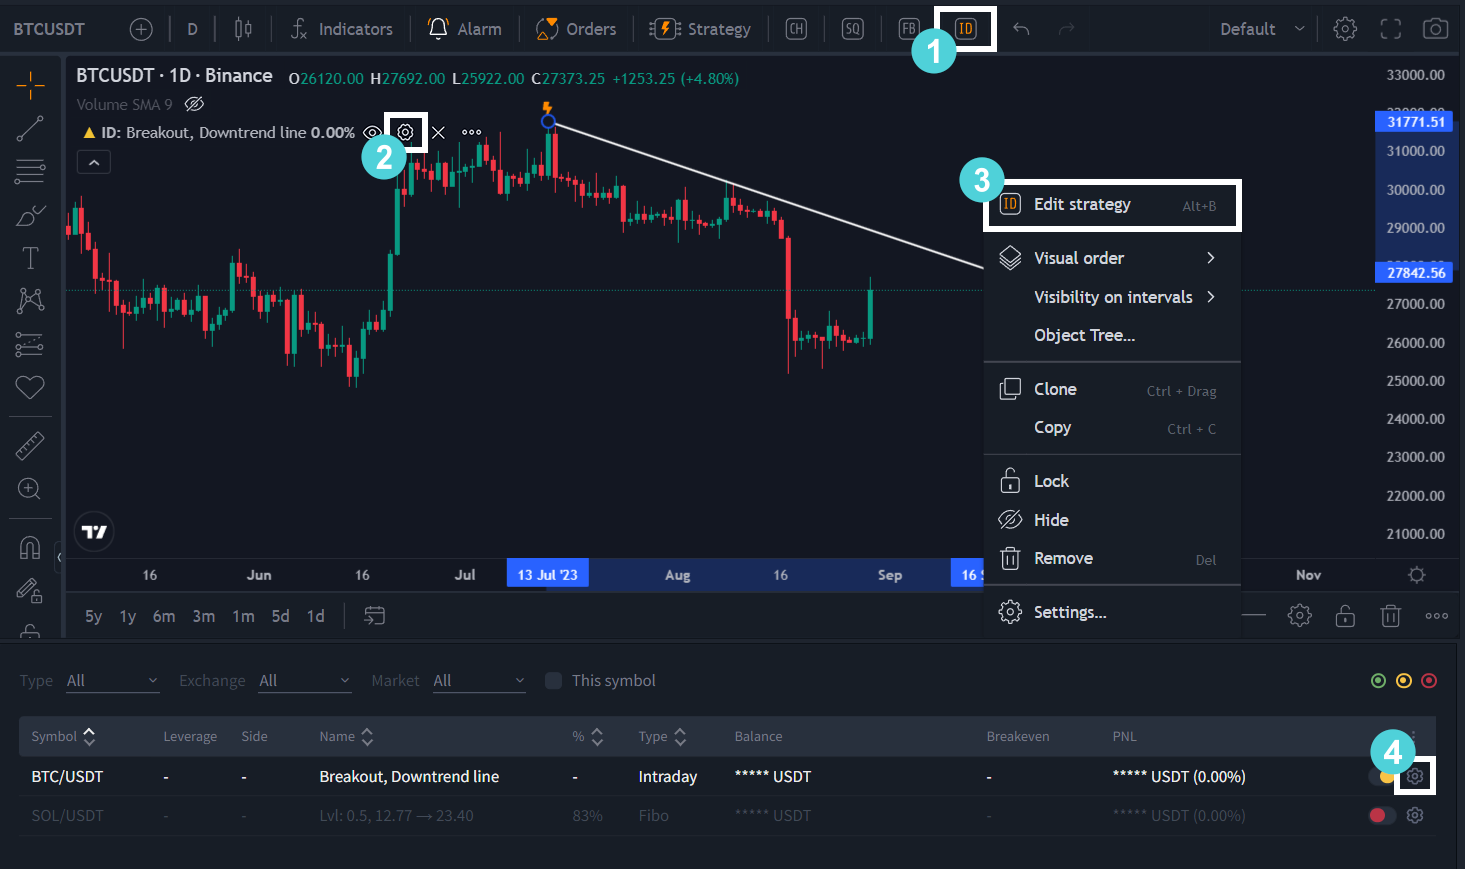
Task: Open the go to date calendar icon
Action: 374,616
